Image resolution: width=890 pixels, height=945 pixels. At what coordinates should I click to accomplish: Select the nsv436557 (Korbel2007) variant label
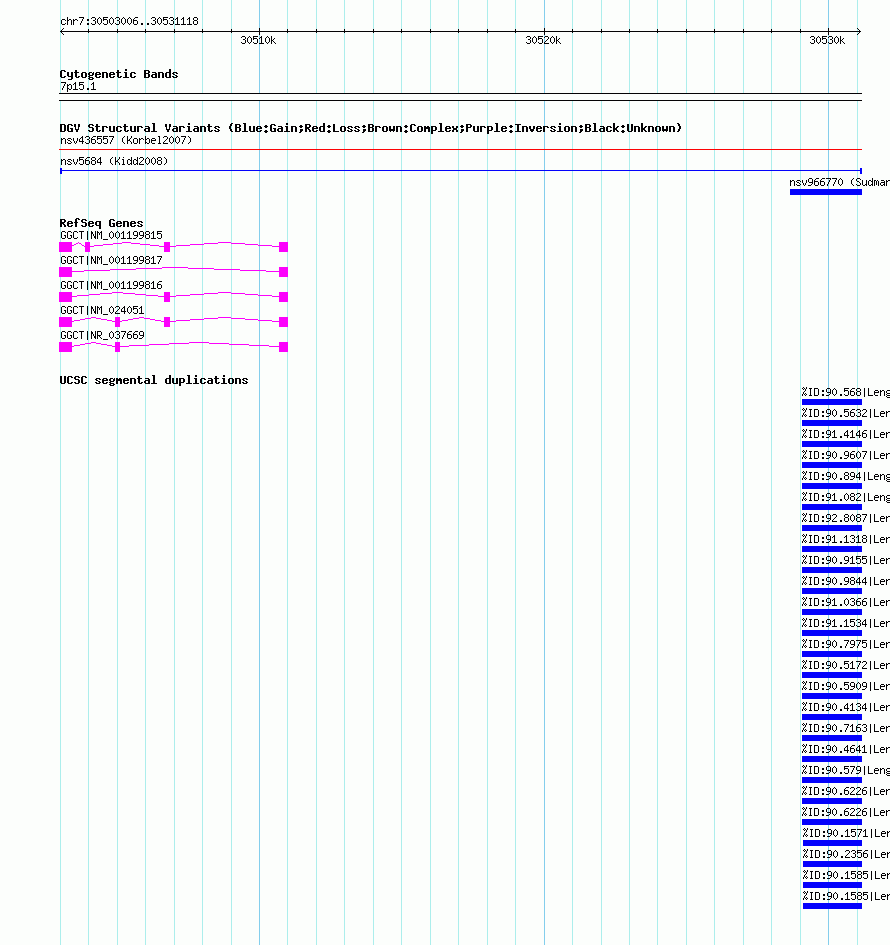tap(126, 140)
